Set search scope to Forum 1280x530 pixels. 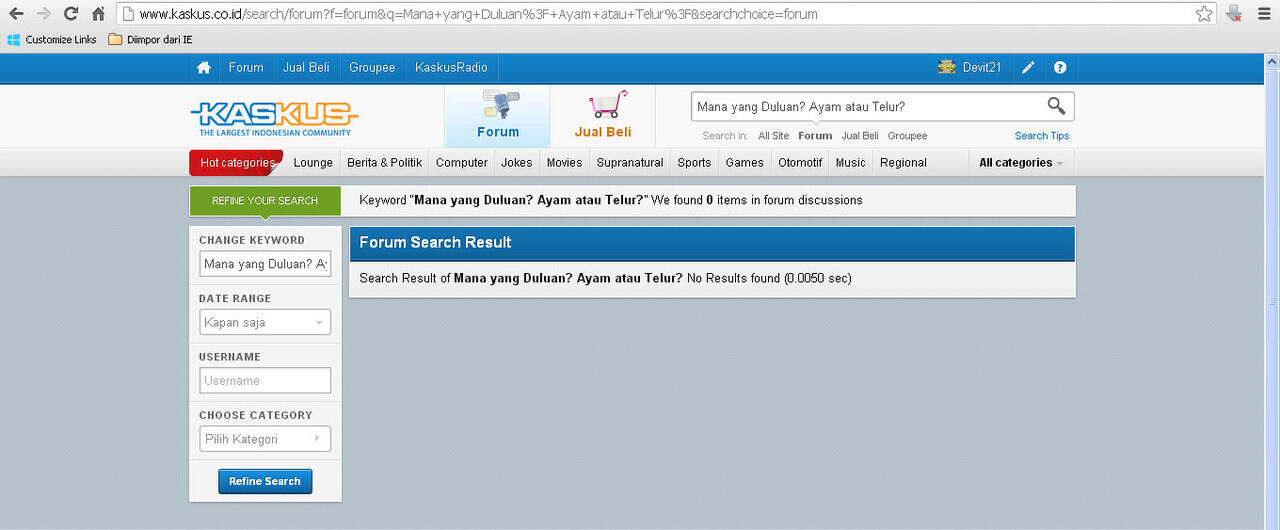click(815, 136)
